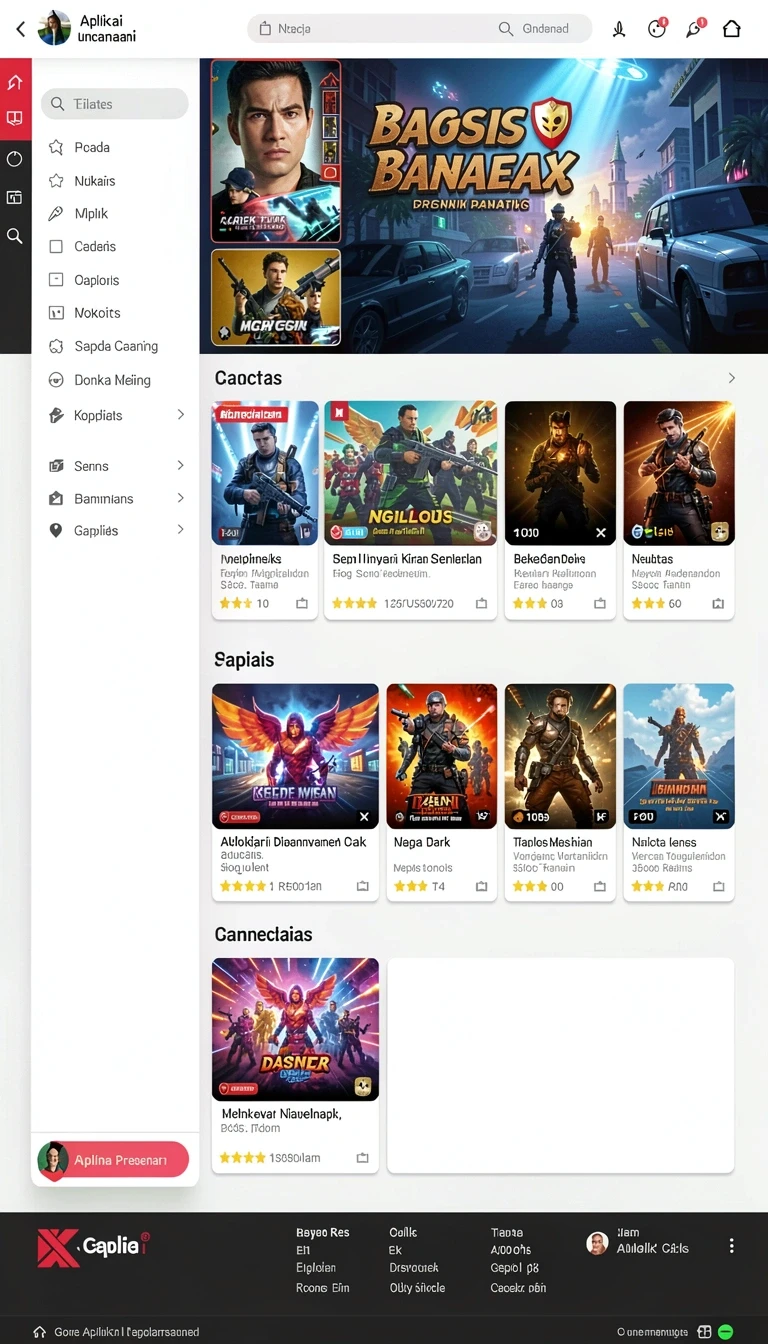Expand the Caoctas section arrow
The image size is (768, 1344).
(x=732, y=378)
